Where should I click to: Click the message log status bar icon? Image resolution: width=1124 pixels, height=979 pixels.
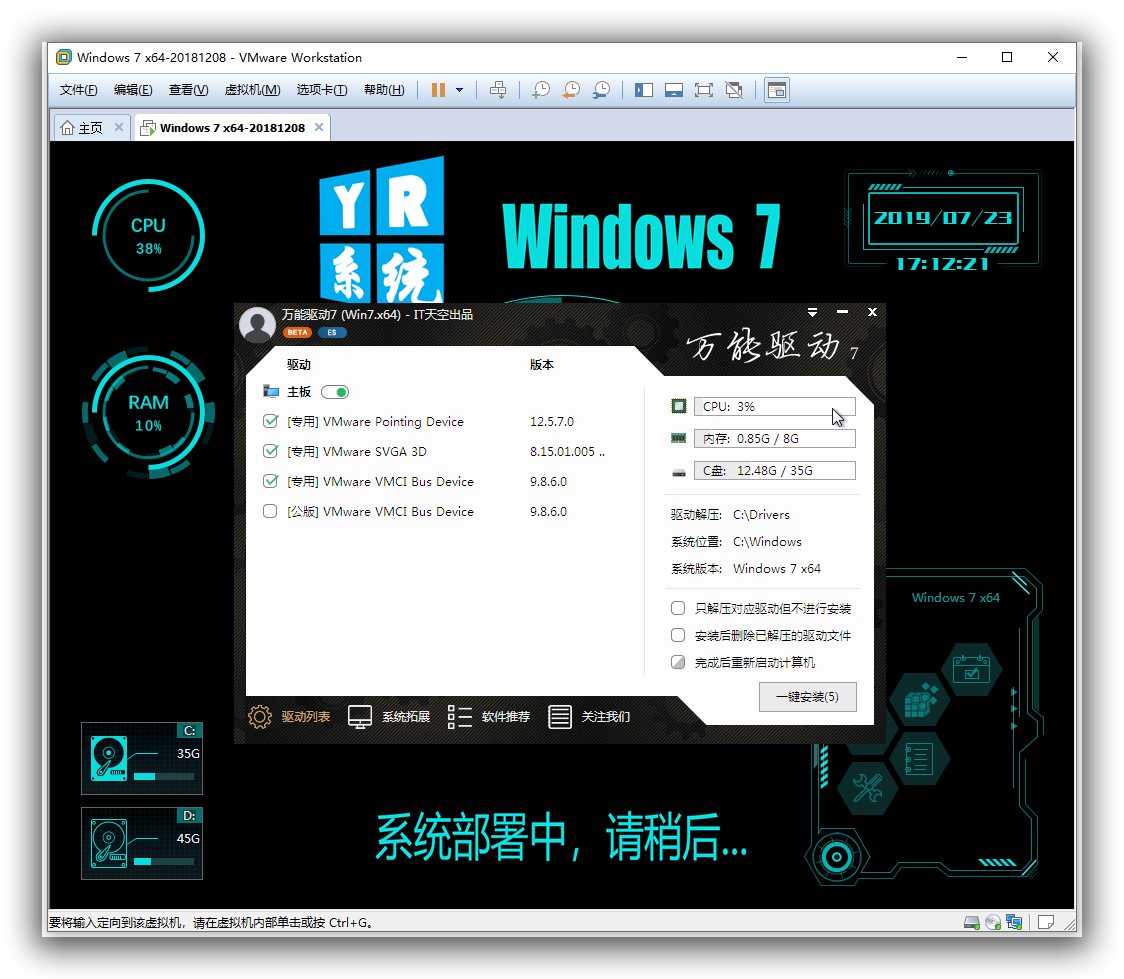1046,922
